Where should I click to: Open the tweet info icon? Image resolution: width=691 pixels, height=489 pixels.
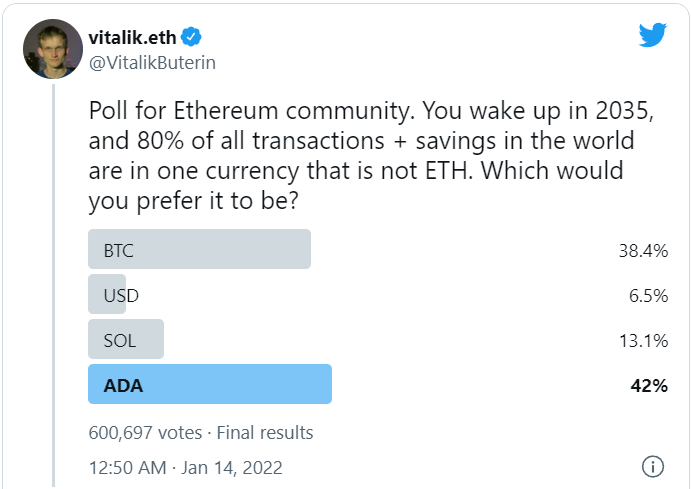pos(652,467)
